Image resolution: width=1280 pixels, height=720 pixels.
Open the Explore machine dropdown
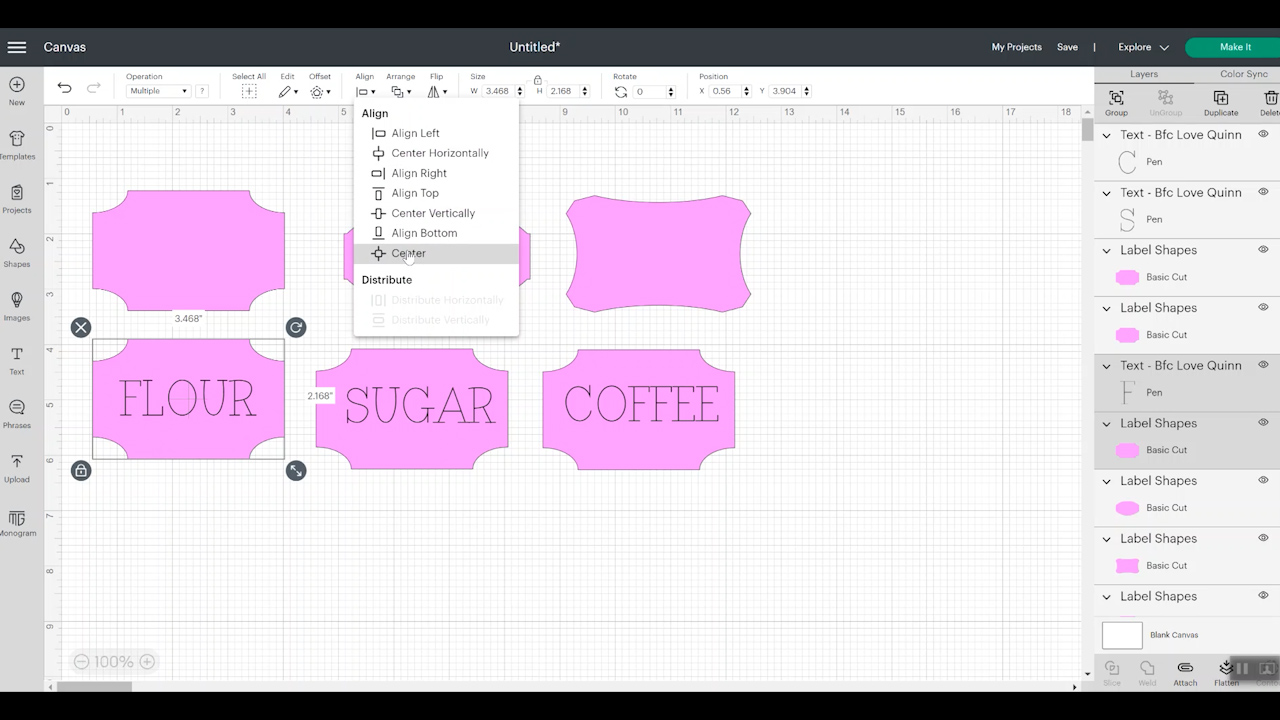click(1143, 47)
